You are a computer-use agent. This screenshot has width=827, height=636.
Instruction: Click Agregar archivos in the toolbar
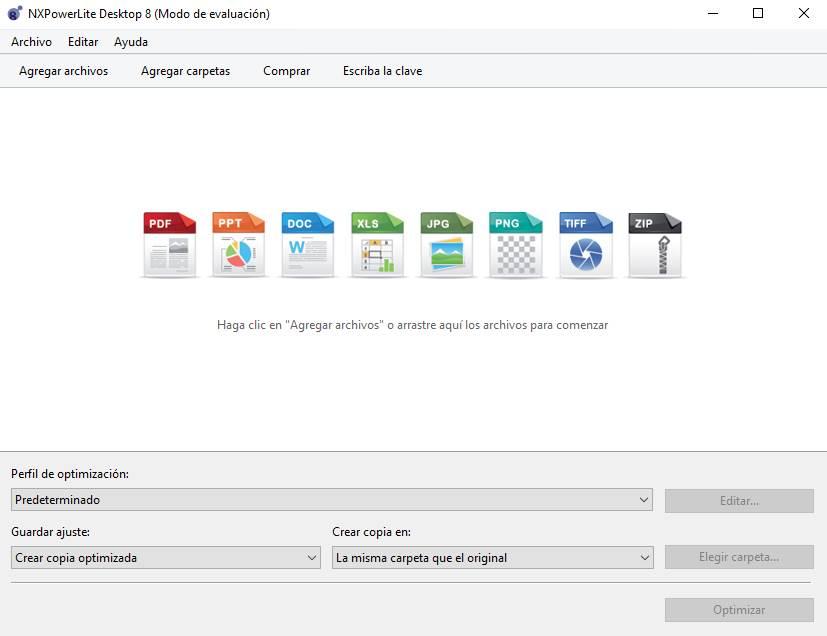[x=63, y=71]
